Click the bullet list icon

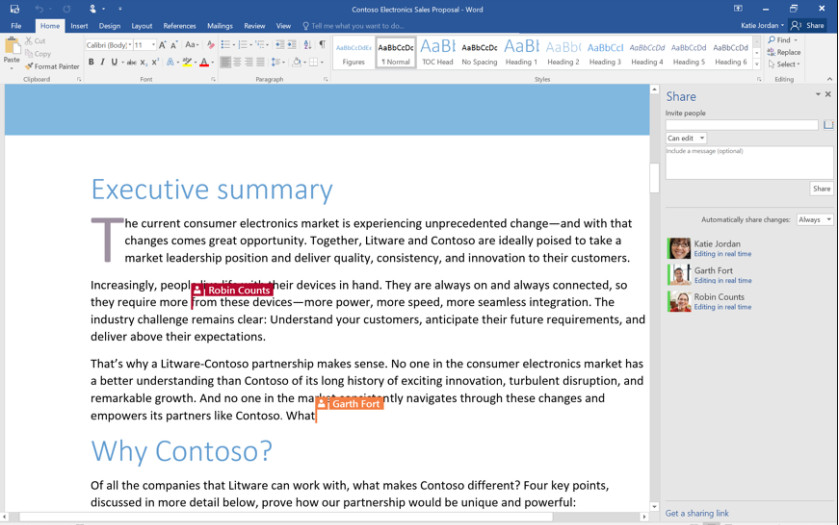click(226, 45)
